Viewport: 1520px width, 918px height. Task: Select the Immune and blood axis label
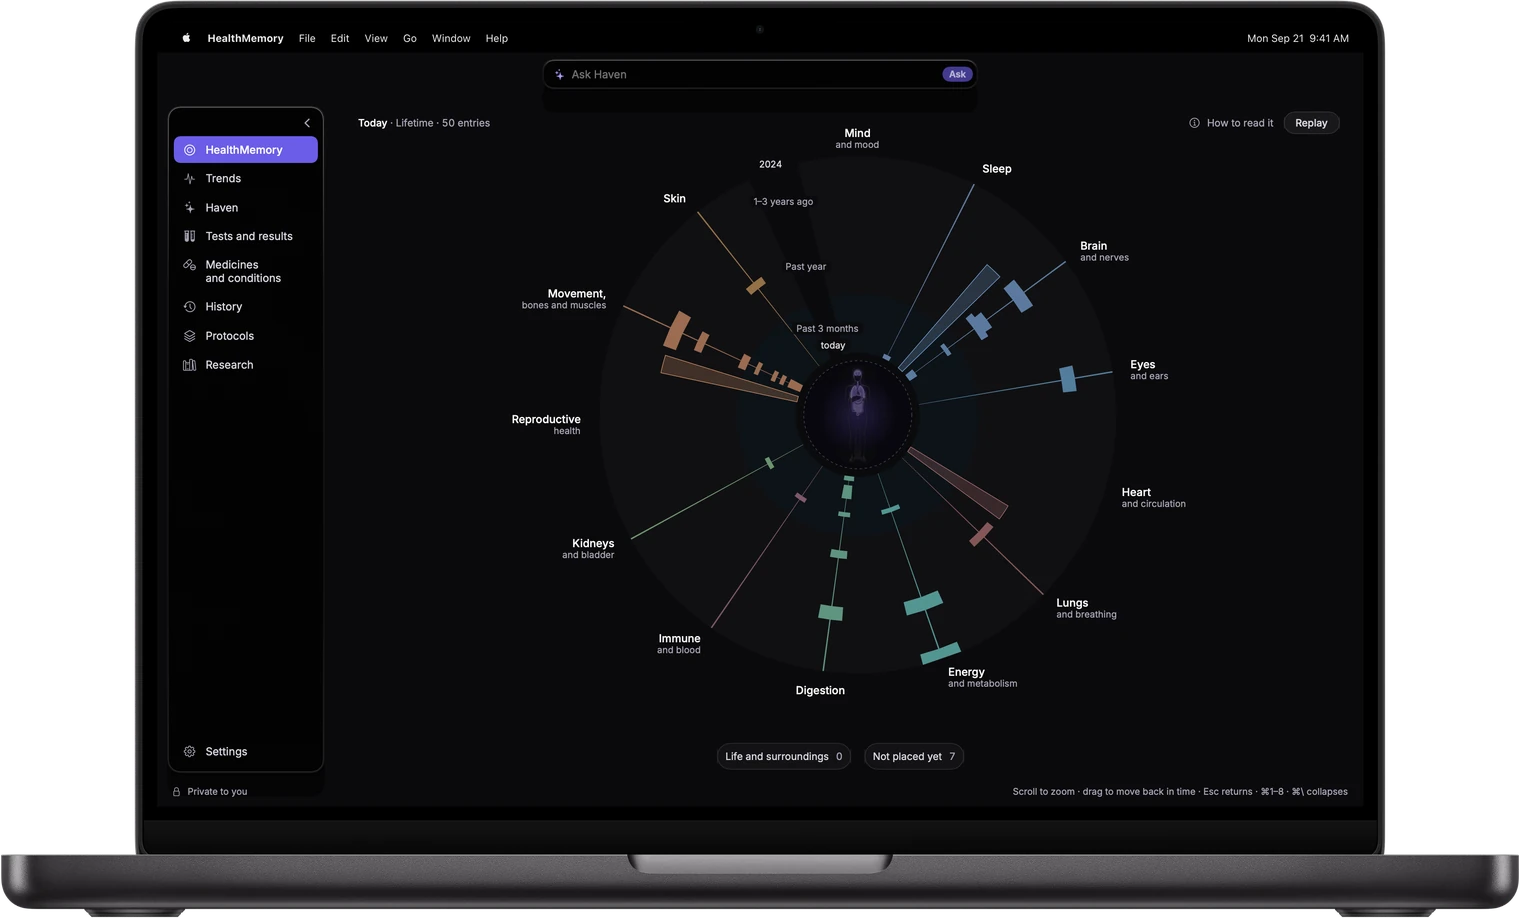point(679,644)
